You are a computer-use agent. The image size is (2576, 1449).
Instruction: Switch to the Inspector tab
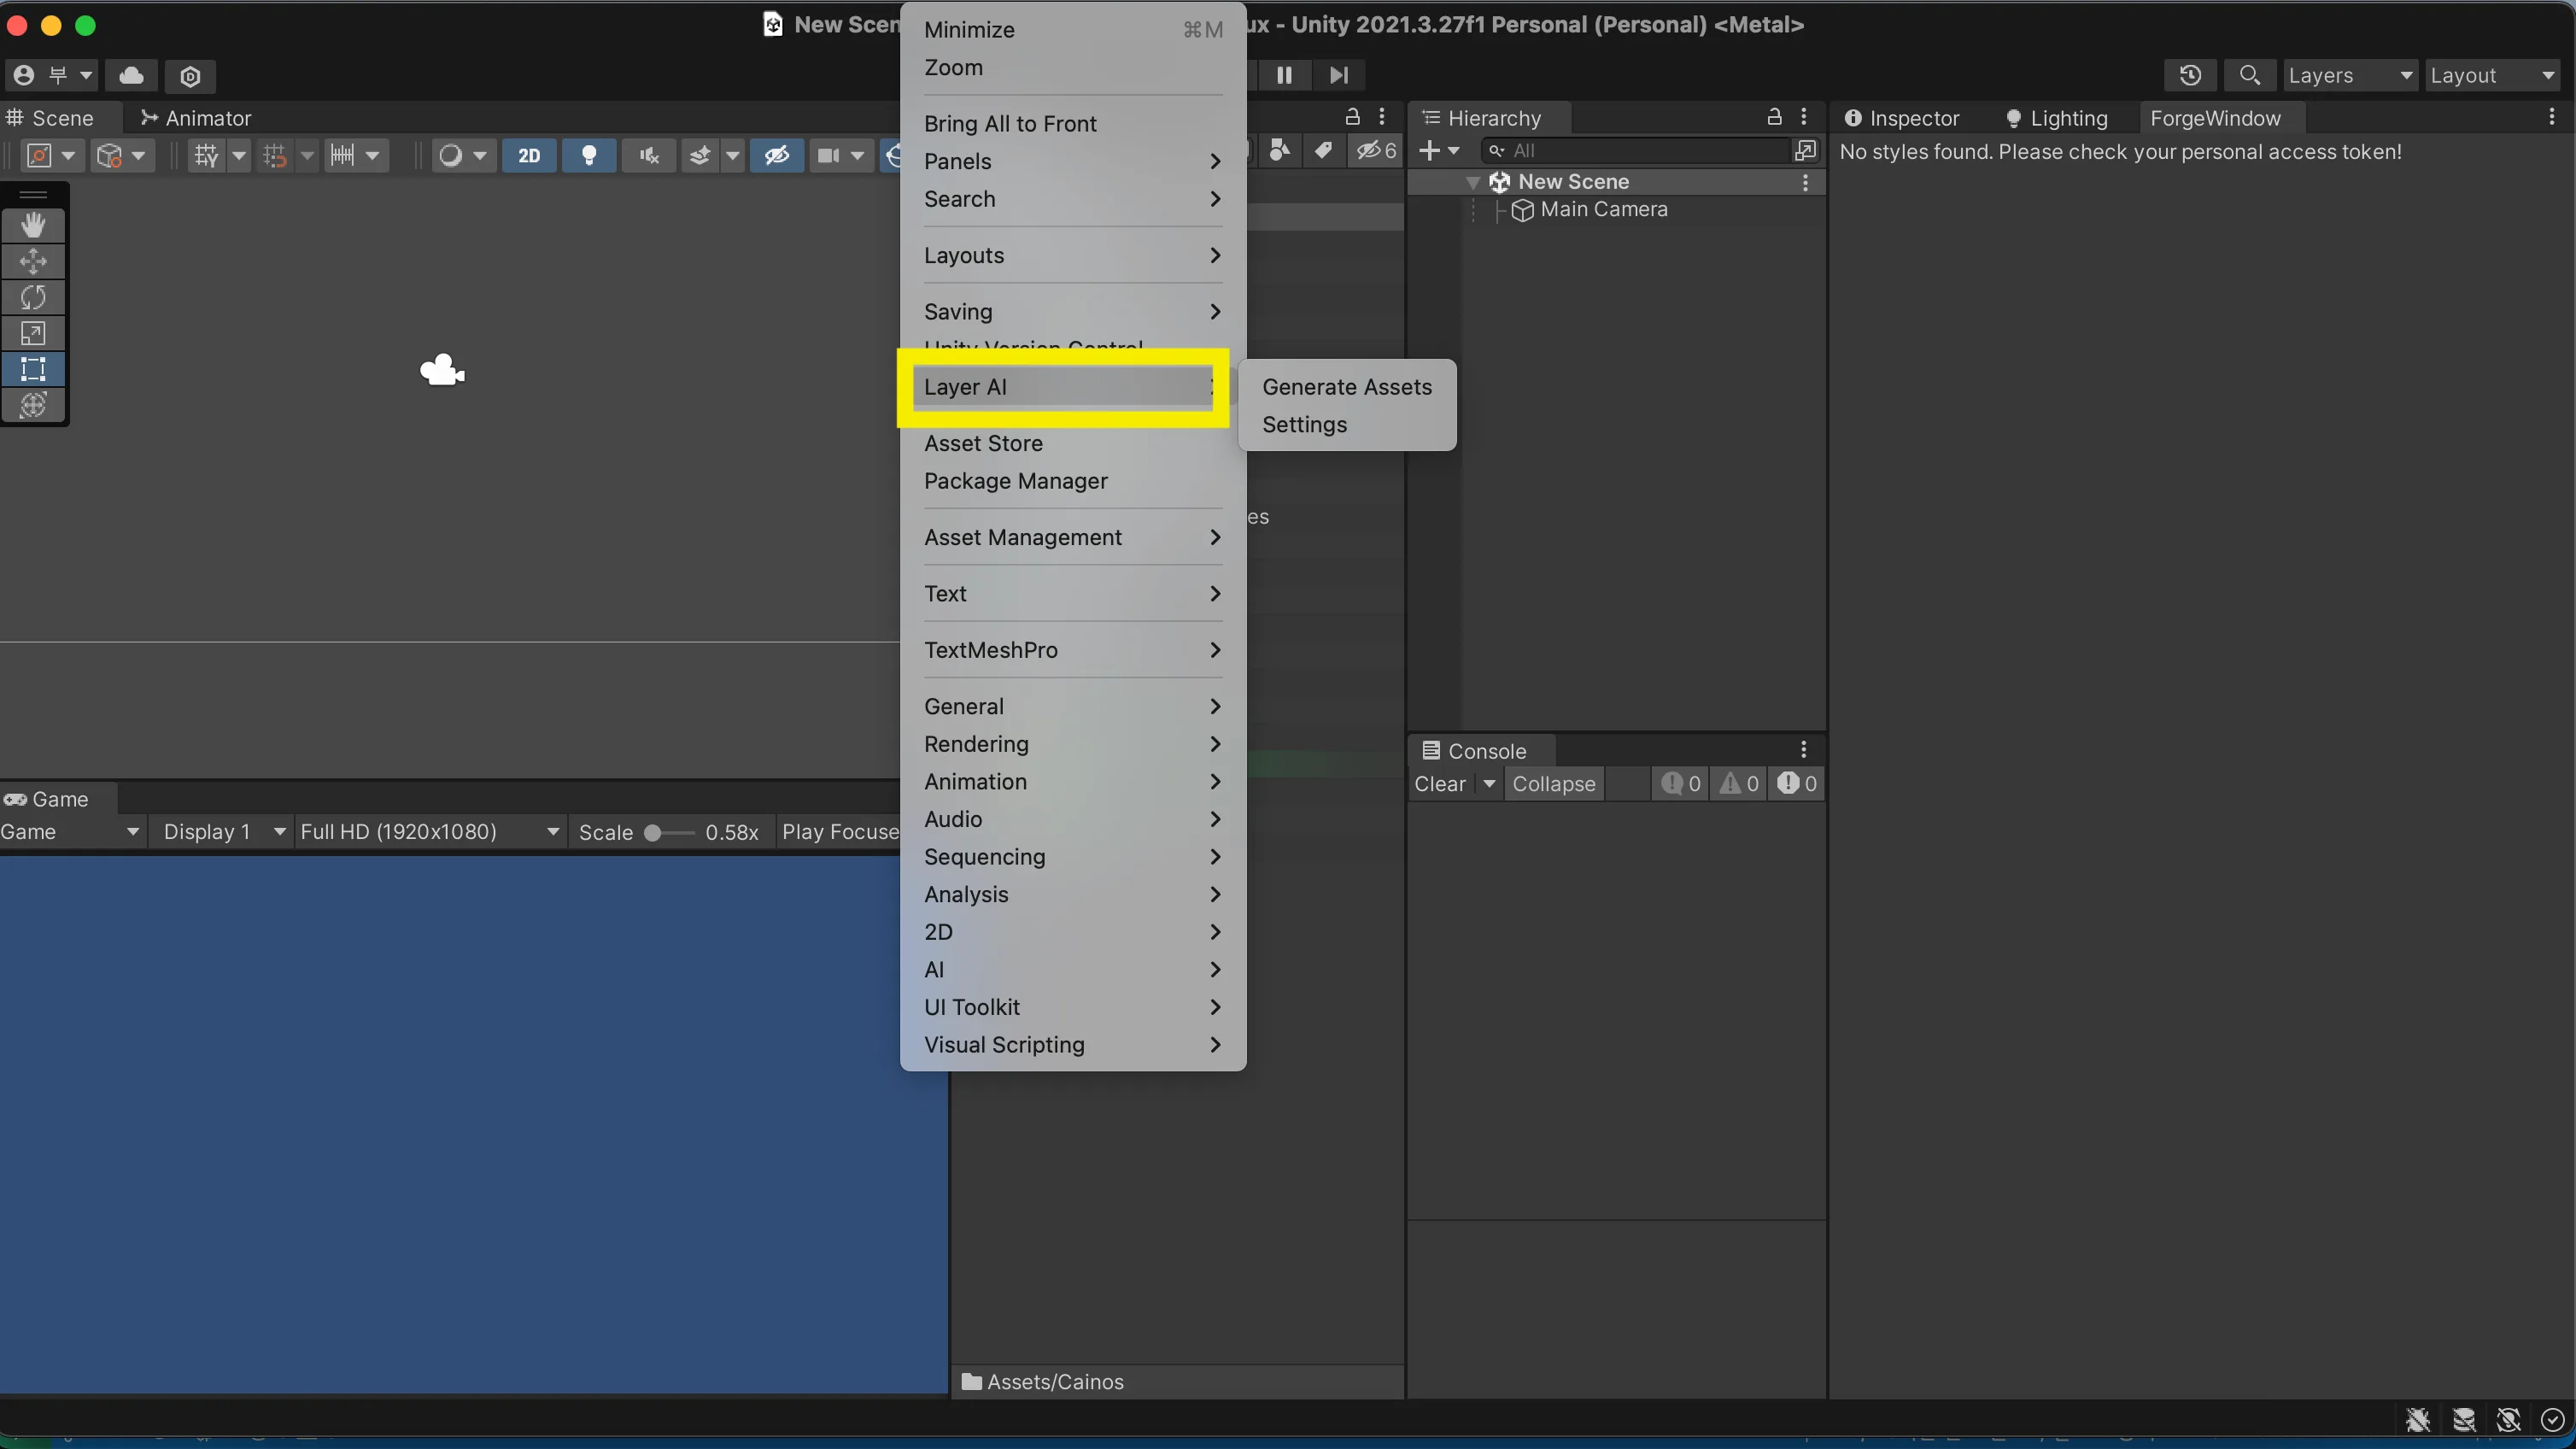click(x=1901, y=118)
